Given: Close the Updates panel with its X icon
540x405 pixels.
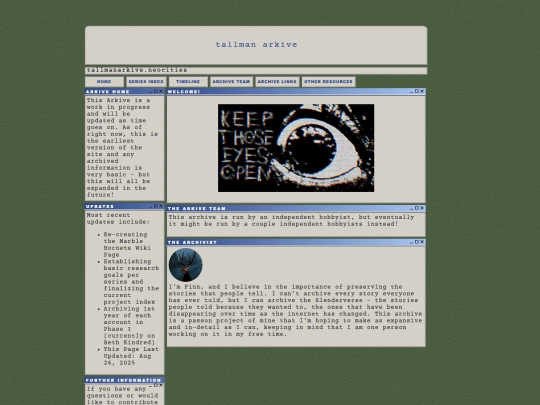Looking at the screenshot, I should pos(161,206).
